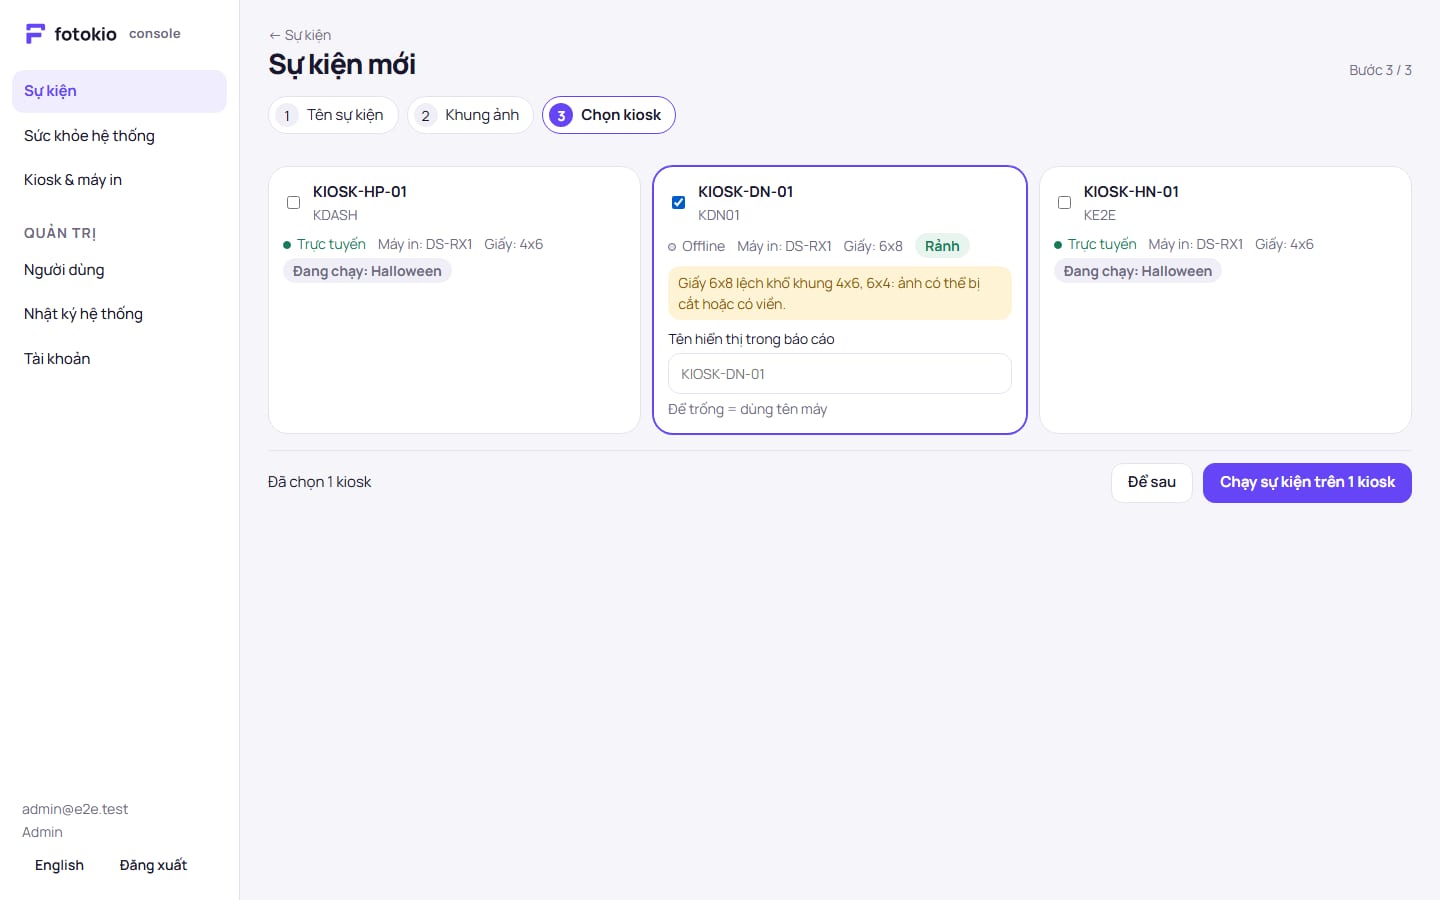Jump to step 1 Tên sự kiện

333,115
